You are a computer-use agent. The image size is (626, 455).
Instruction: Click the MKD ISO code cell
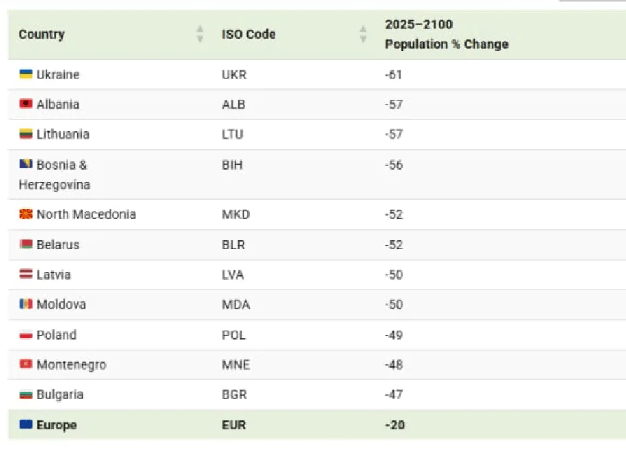click(236, 214)
